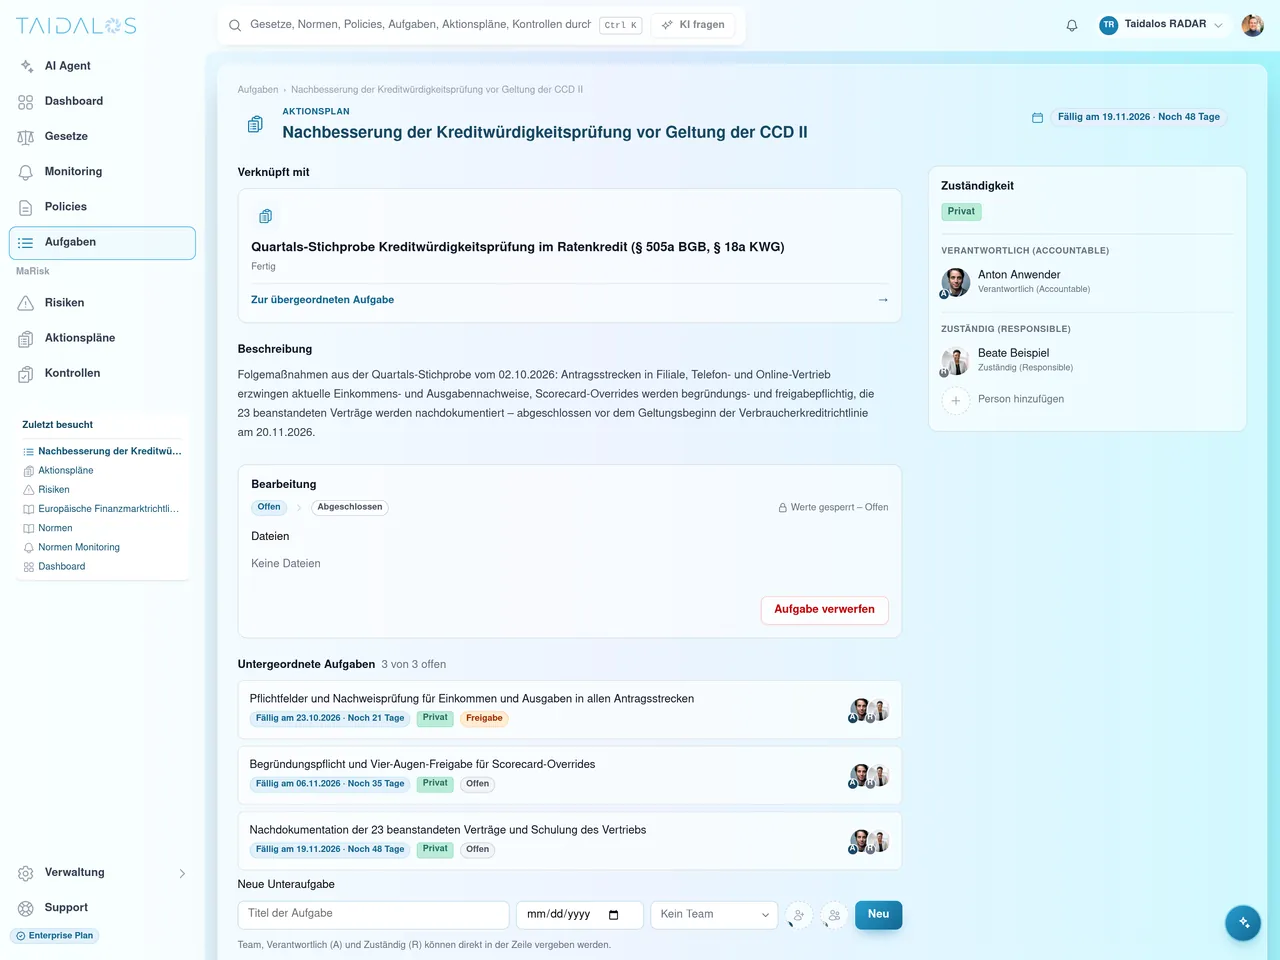Screen dimensions: 1280x960
Task: Click the 'Aufgaben' breadcrumb link
Action: pos(258,90)
